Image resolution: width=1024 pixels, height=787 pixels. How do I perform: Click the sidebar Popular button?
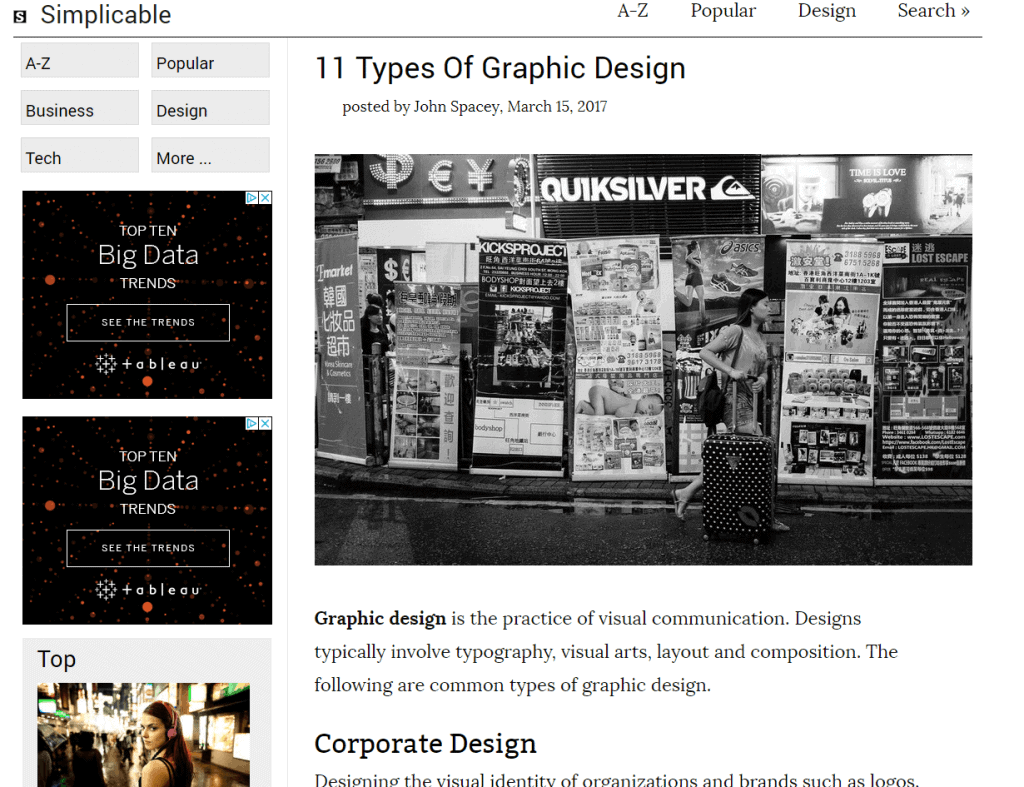tap(210, 60)
